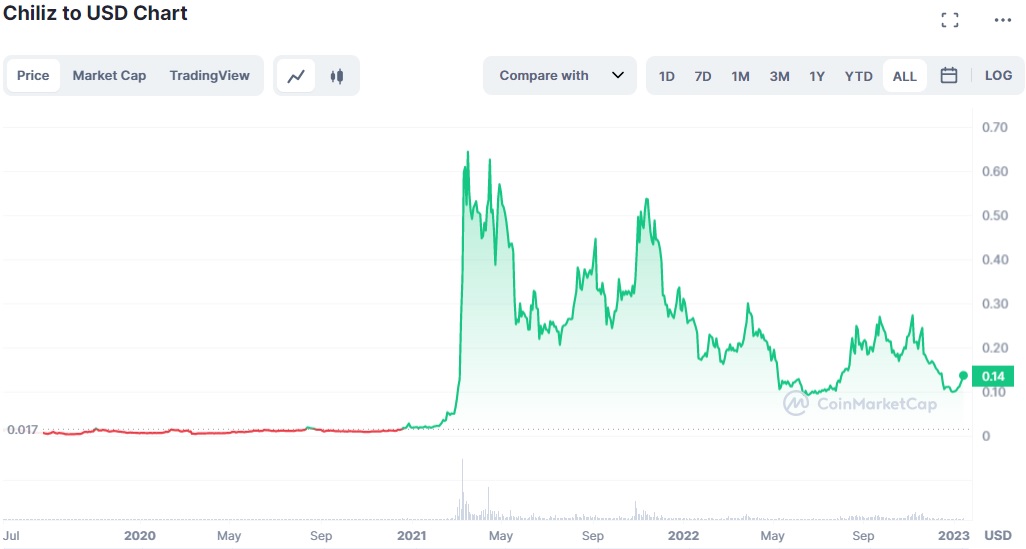This screenshot has width=1026, height=549.
Task: Open the TradingView tab
Action: coord(209,75)
